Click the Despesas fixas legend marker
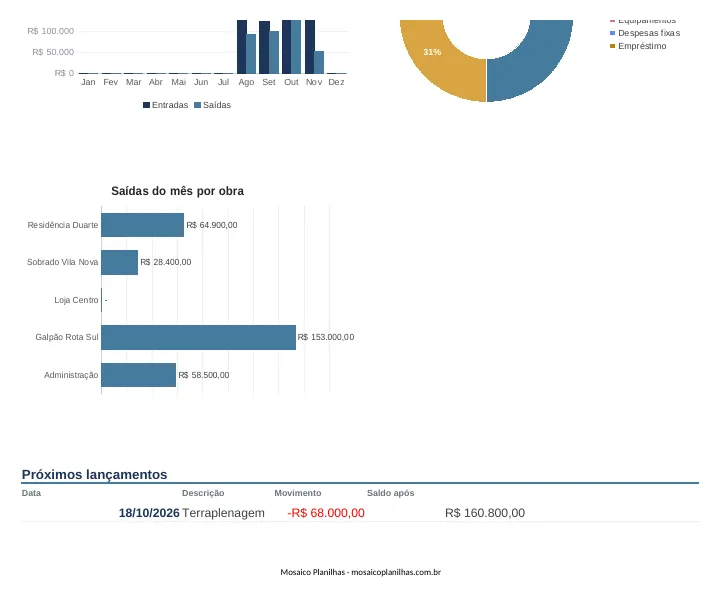 pyautogui.click(x=612, y=33)
